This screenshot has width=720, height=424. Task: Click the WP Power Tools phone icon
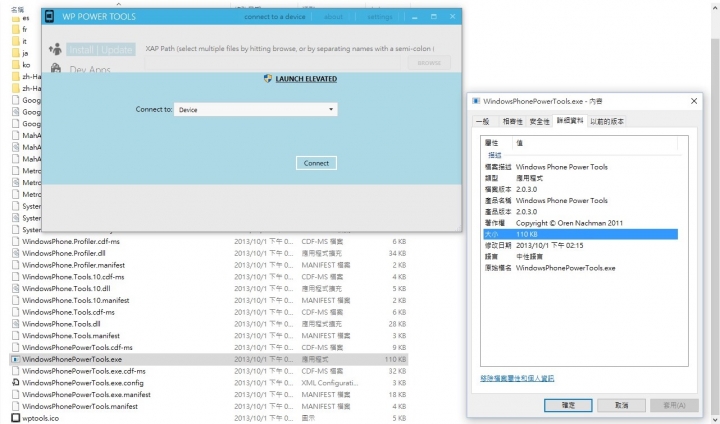pos(49,17)
